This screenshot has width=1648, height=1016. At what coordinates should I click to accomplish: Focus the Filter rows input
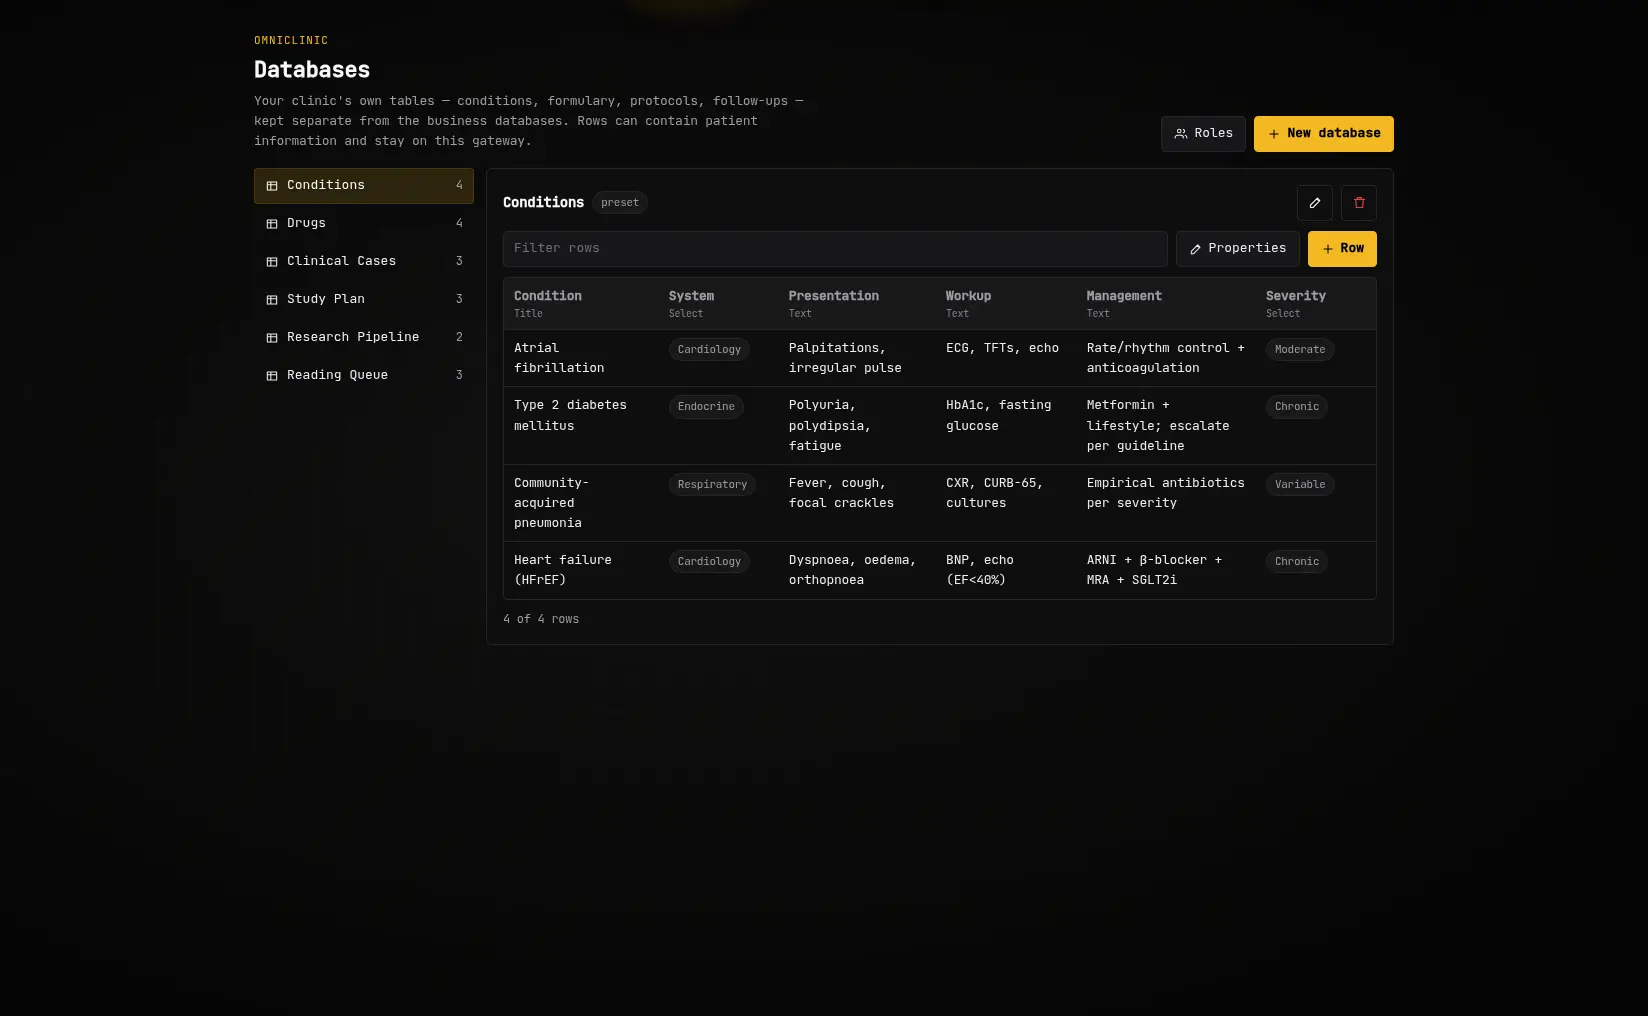click(x=835, y=249)
